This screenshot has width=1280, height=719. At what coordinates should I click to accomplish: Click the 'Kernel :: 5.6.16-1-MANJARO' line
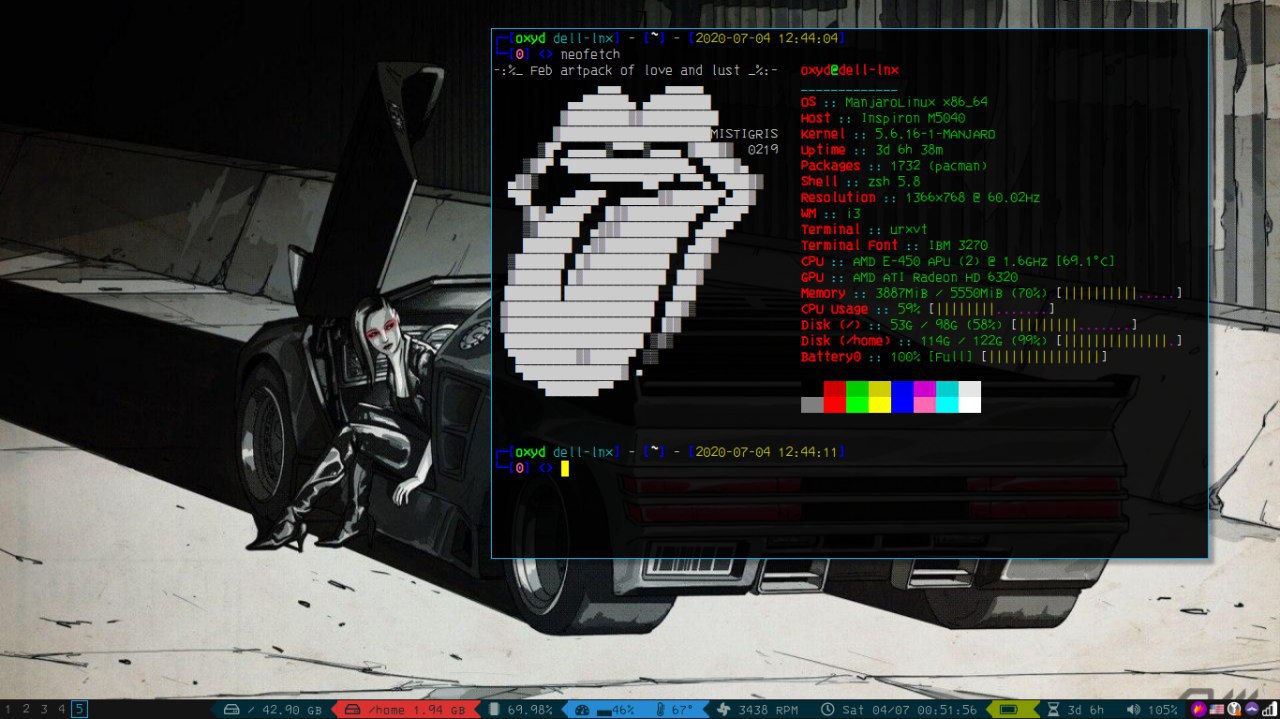pyautogui.click(x=898, y=134)
